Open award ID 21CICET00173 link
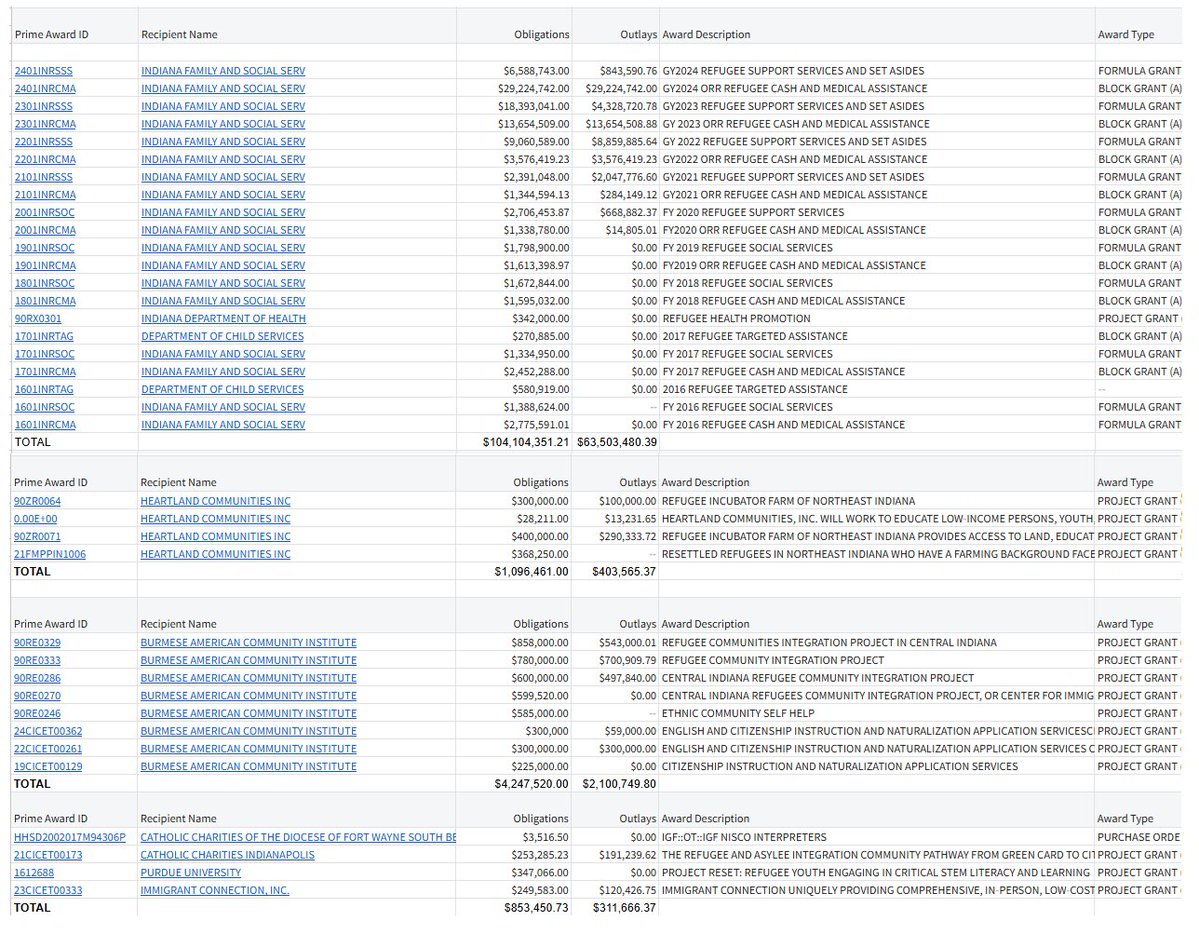 [x=48, y=854]
